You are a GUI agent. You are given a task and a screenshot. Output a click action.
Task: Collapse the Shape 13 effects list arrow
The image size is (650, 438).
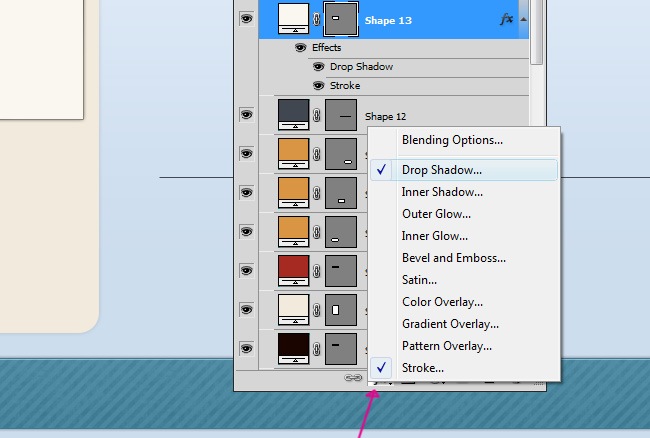(x=524, y=19)
